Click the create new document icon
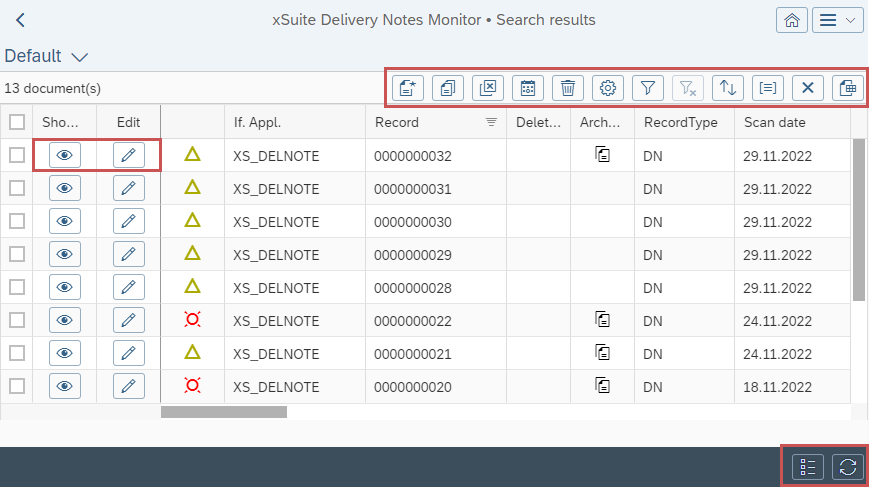869x487 pixels. coord(408,88)
